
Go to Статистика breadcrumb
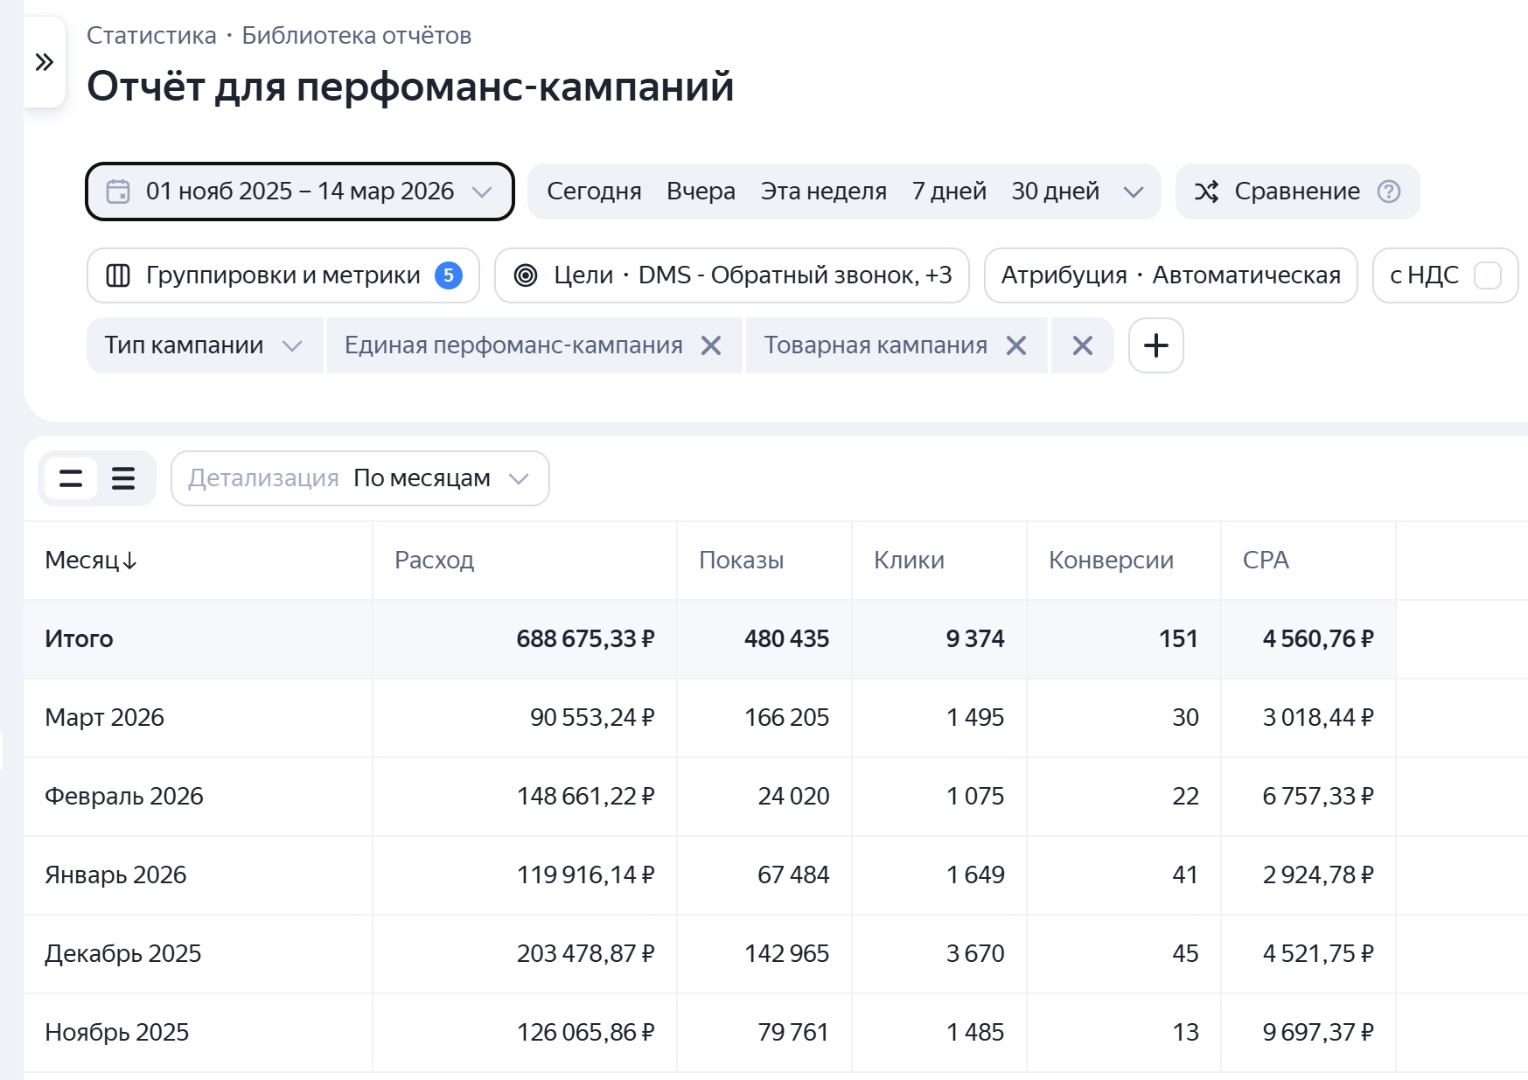[151, 36]
